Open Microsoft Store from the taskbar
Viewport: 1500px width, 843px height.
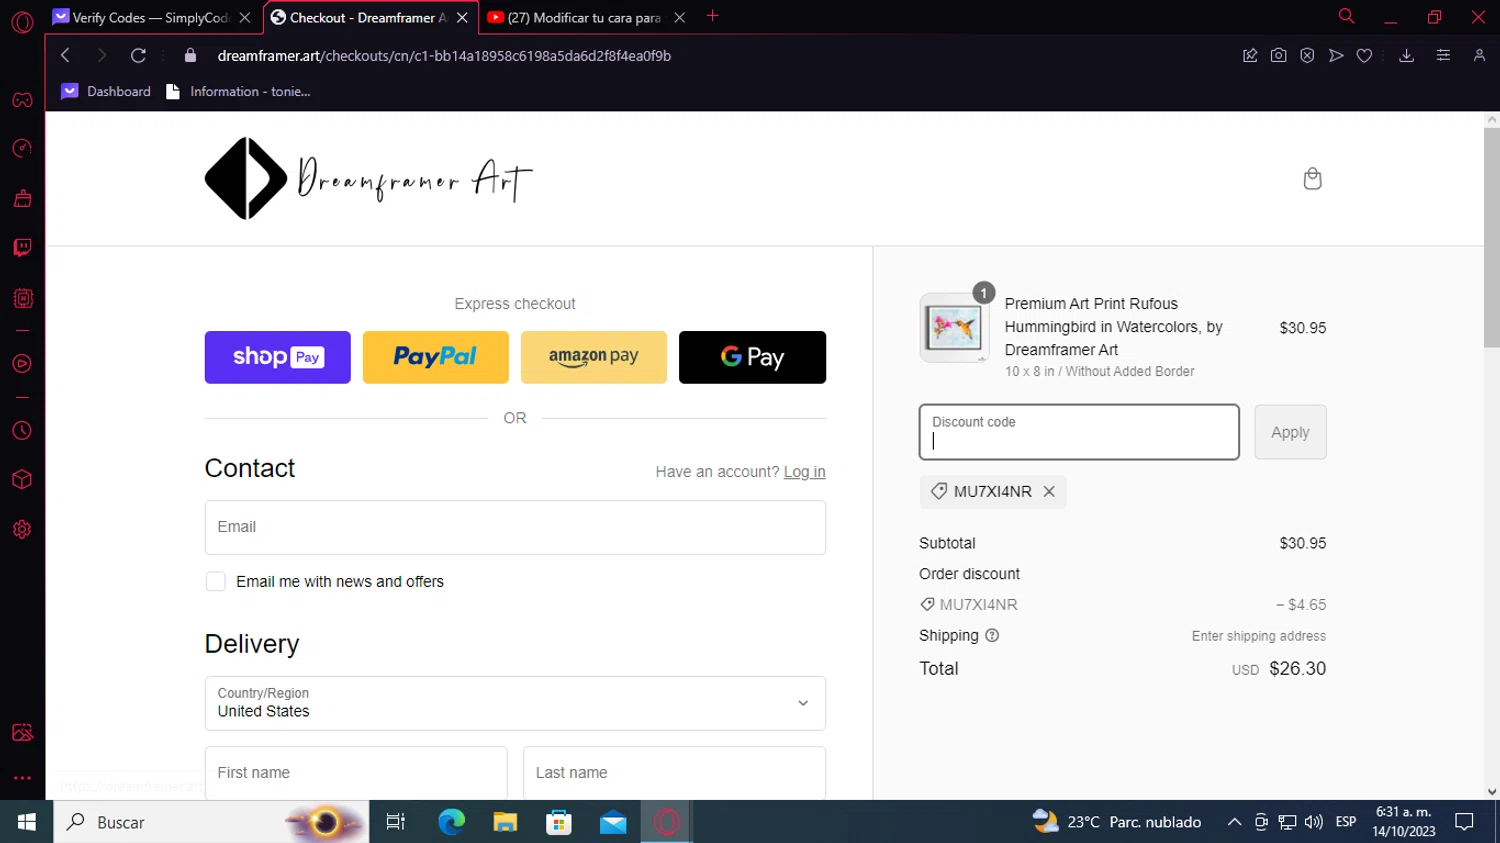tap(559, 822)
